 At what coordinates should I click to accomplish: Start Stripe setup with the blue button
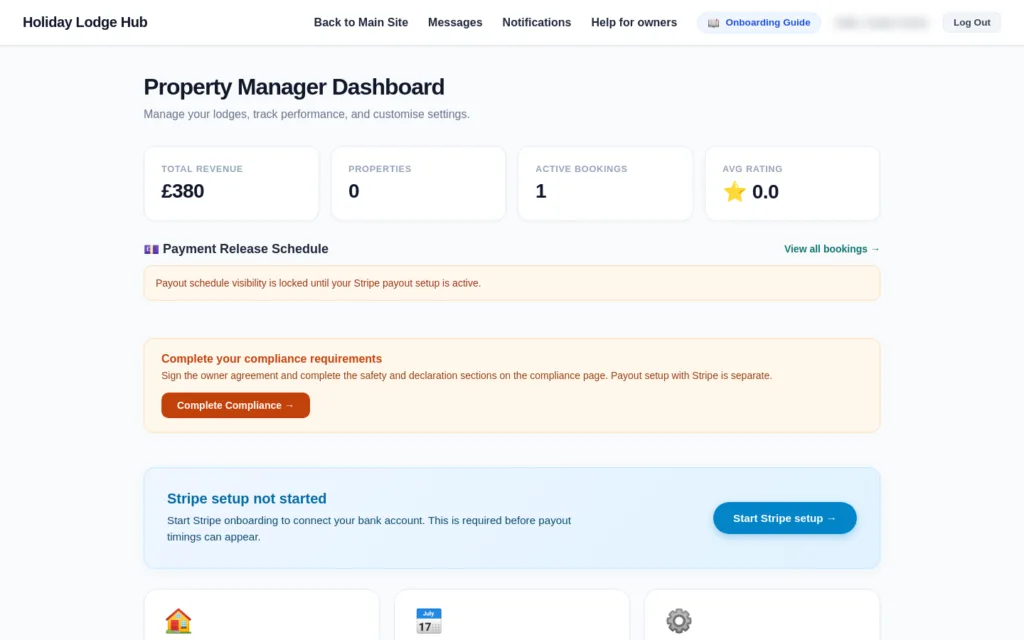point(784,518)
